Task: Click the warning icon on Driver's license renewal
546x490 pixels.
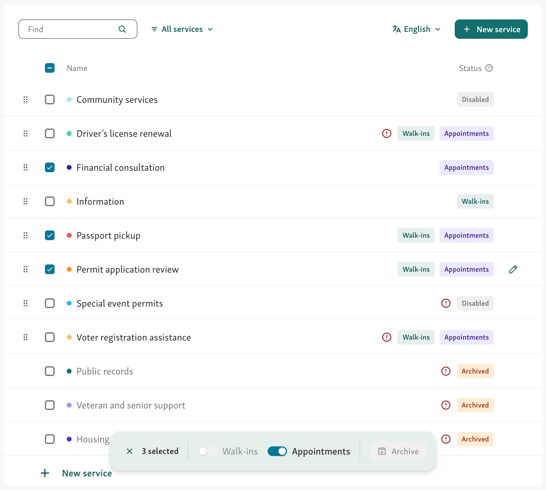Action: coord(387,133)
